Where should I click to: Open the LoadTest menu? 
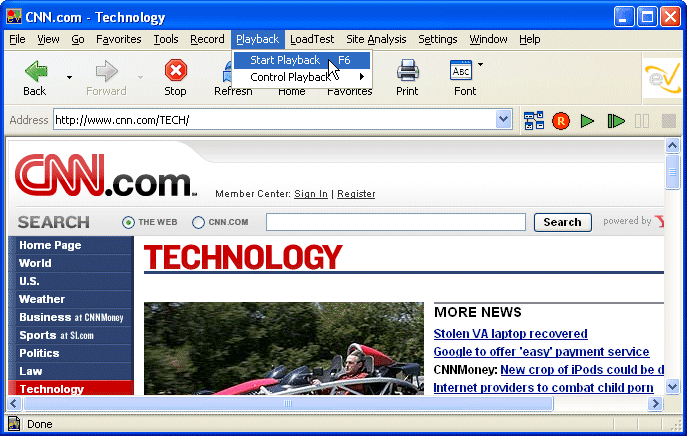coord(312,39)
